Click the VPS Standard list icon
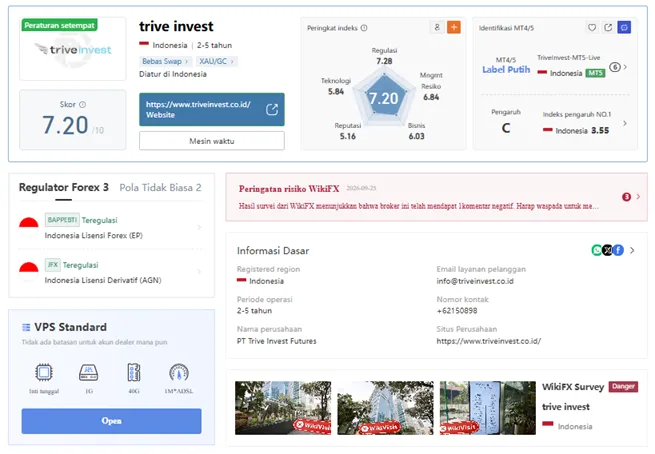The height and width of the screenshot is (454, 655). (x=26, y=327)
